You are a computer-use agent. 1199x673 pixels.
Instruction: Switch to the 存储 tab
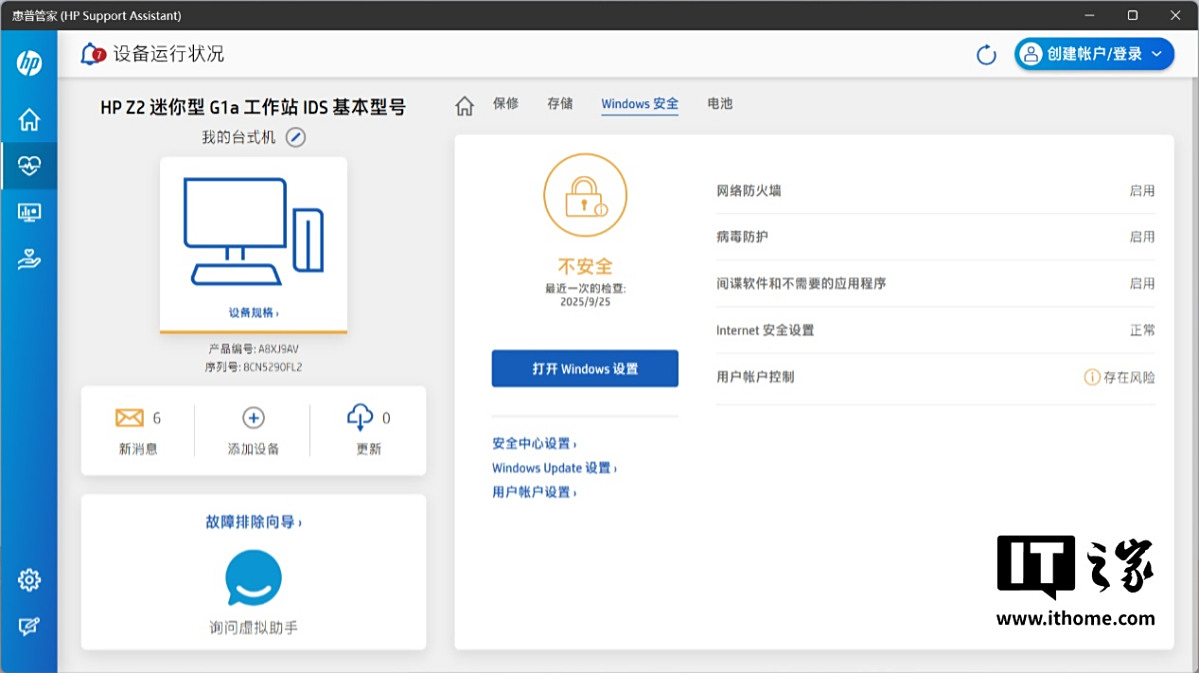(560, 104)
